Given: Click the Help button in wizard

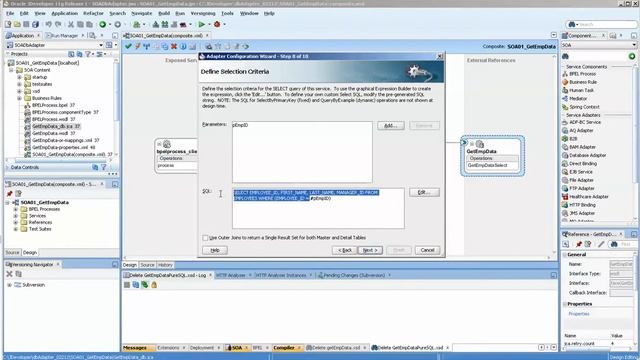Looking at the screenshot, I should pos(215,250).
